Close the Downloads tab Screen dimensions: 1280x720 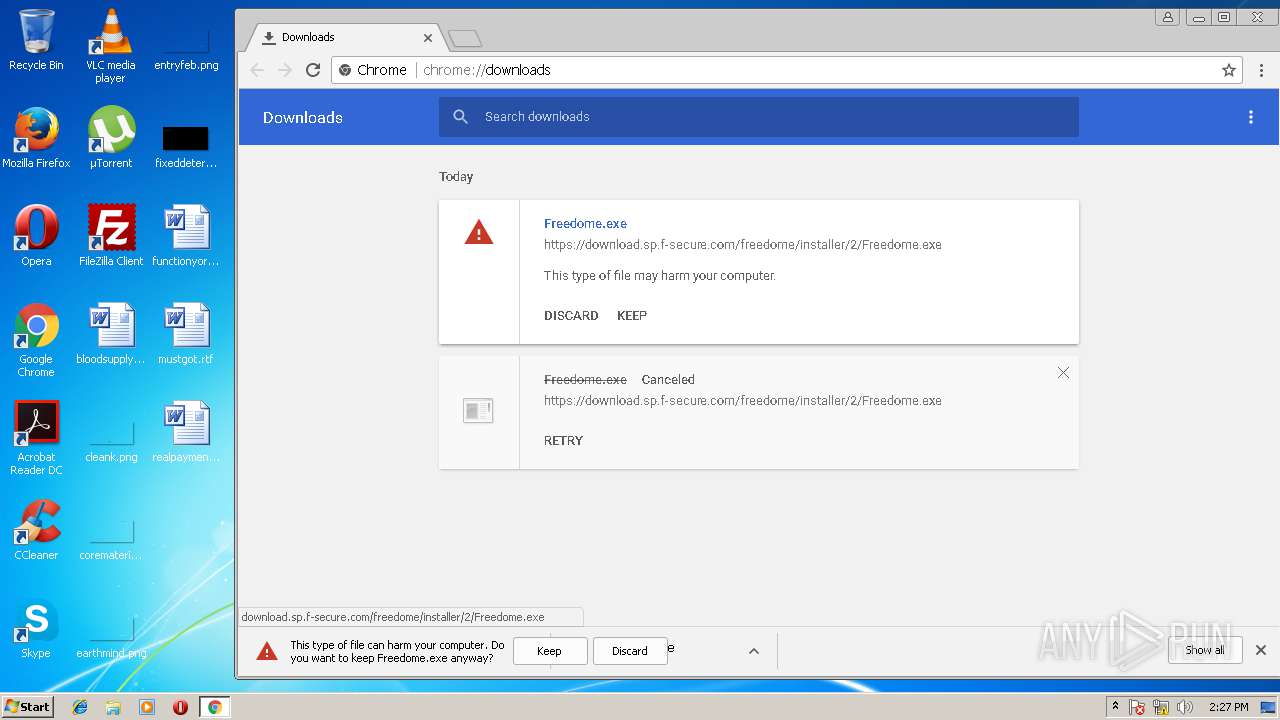[x=428, y=38]
